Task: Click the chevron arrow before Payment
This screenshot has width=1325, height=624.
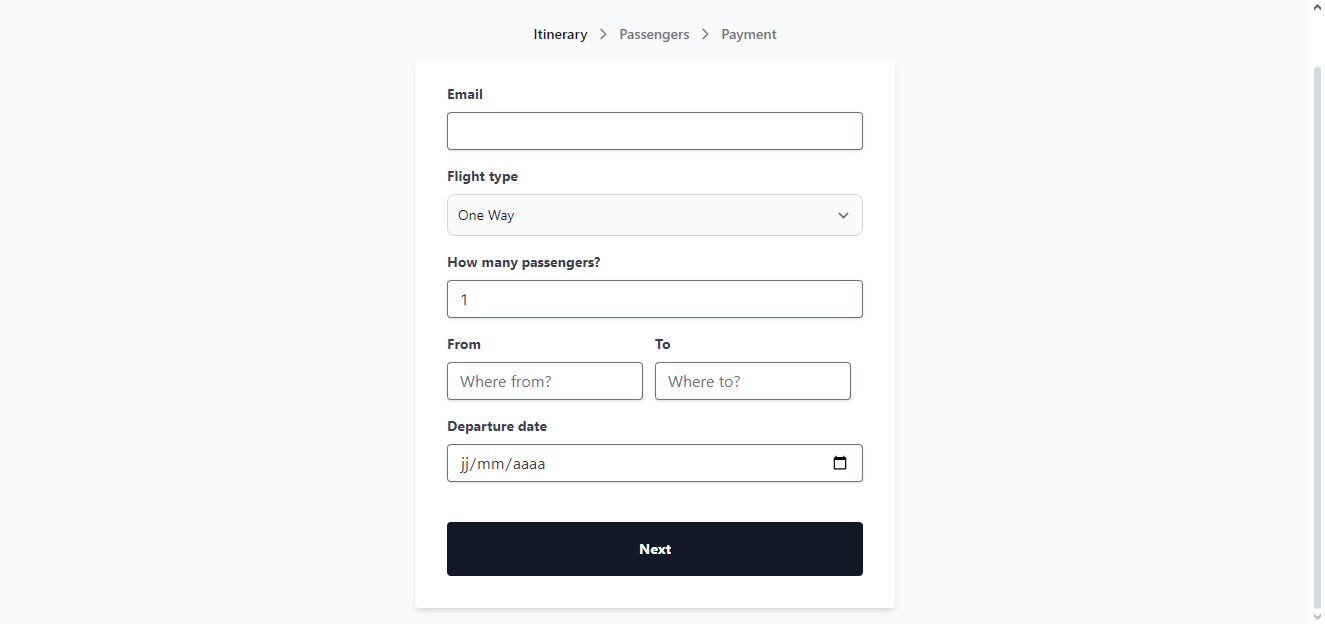Action: coord(705,34)
